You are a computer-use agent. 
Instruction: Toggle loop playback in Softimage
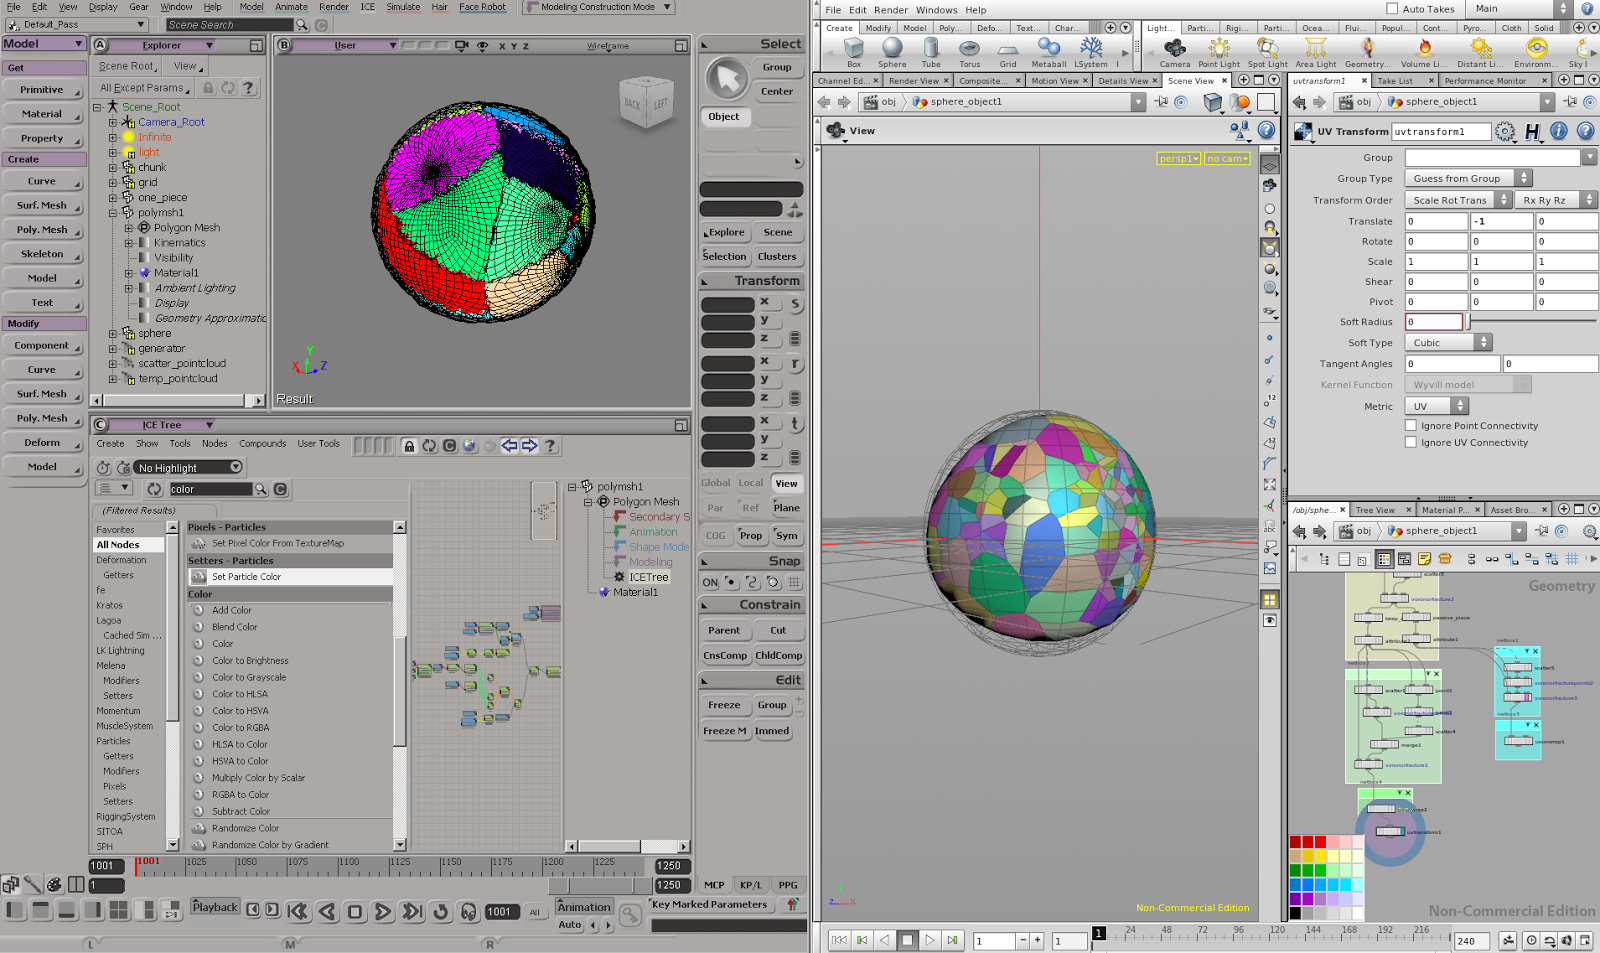pos(441,911)
